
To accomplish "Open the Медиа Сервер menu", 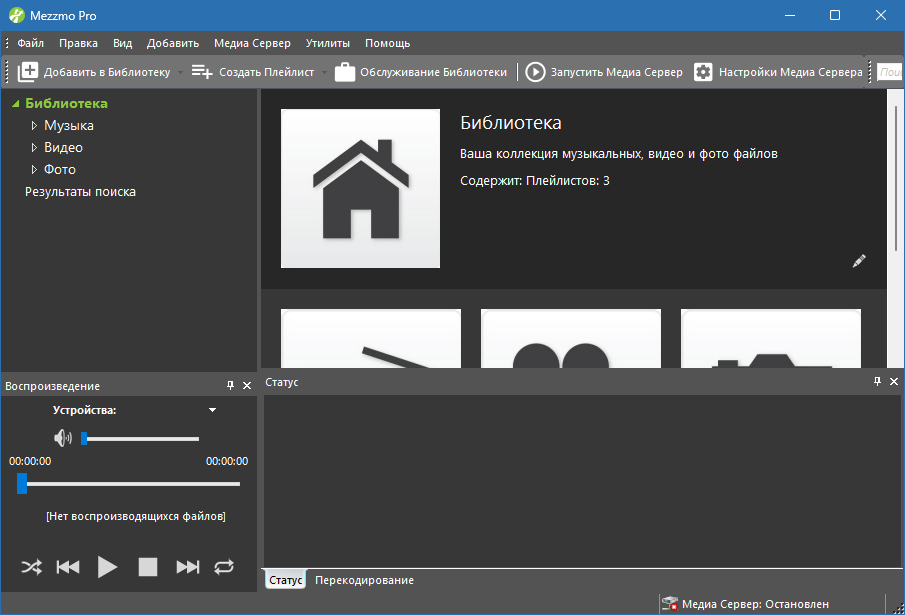I will pos(252,43).
